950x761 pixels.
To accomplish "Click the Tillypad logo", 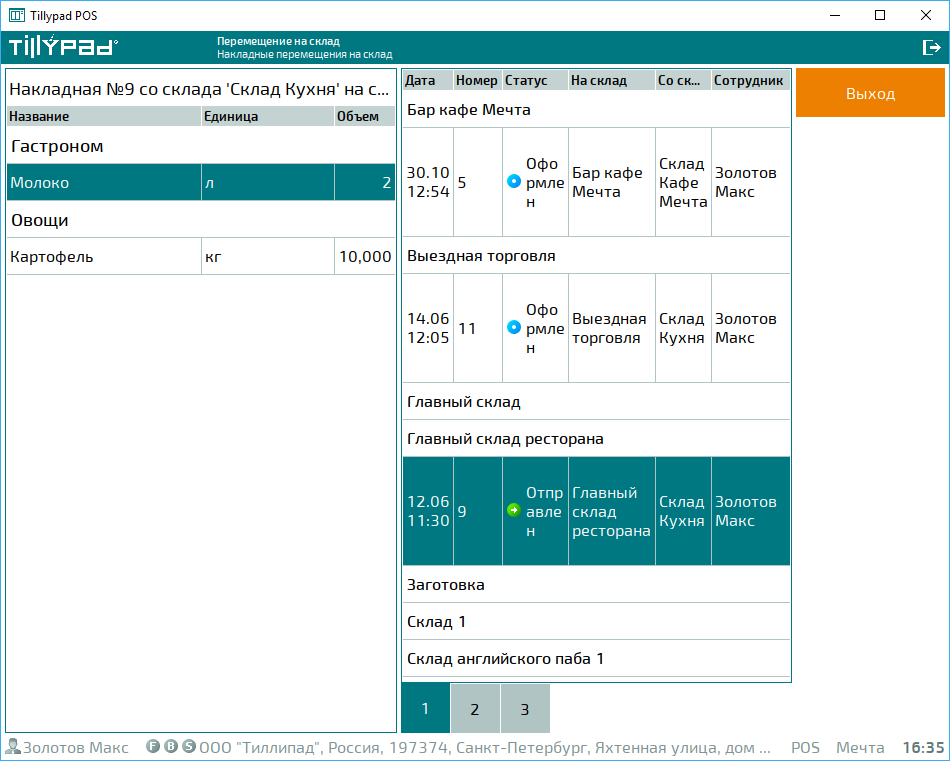I will click(x=63, y=47).
